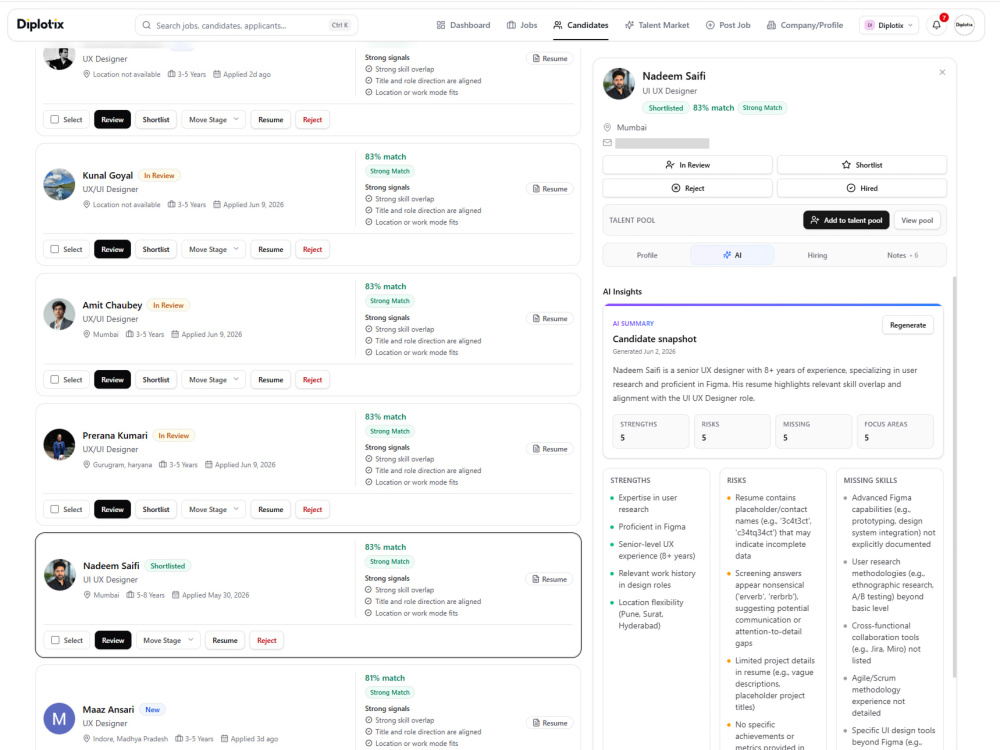Screen dimensions: 1000x750
Task: Click Review button for Nadeem Saifi
Action: point(113,640)
